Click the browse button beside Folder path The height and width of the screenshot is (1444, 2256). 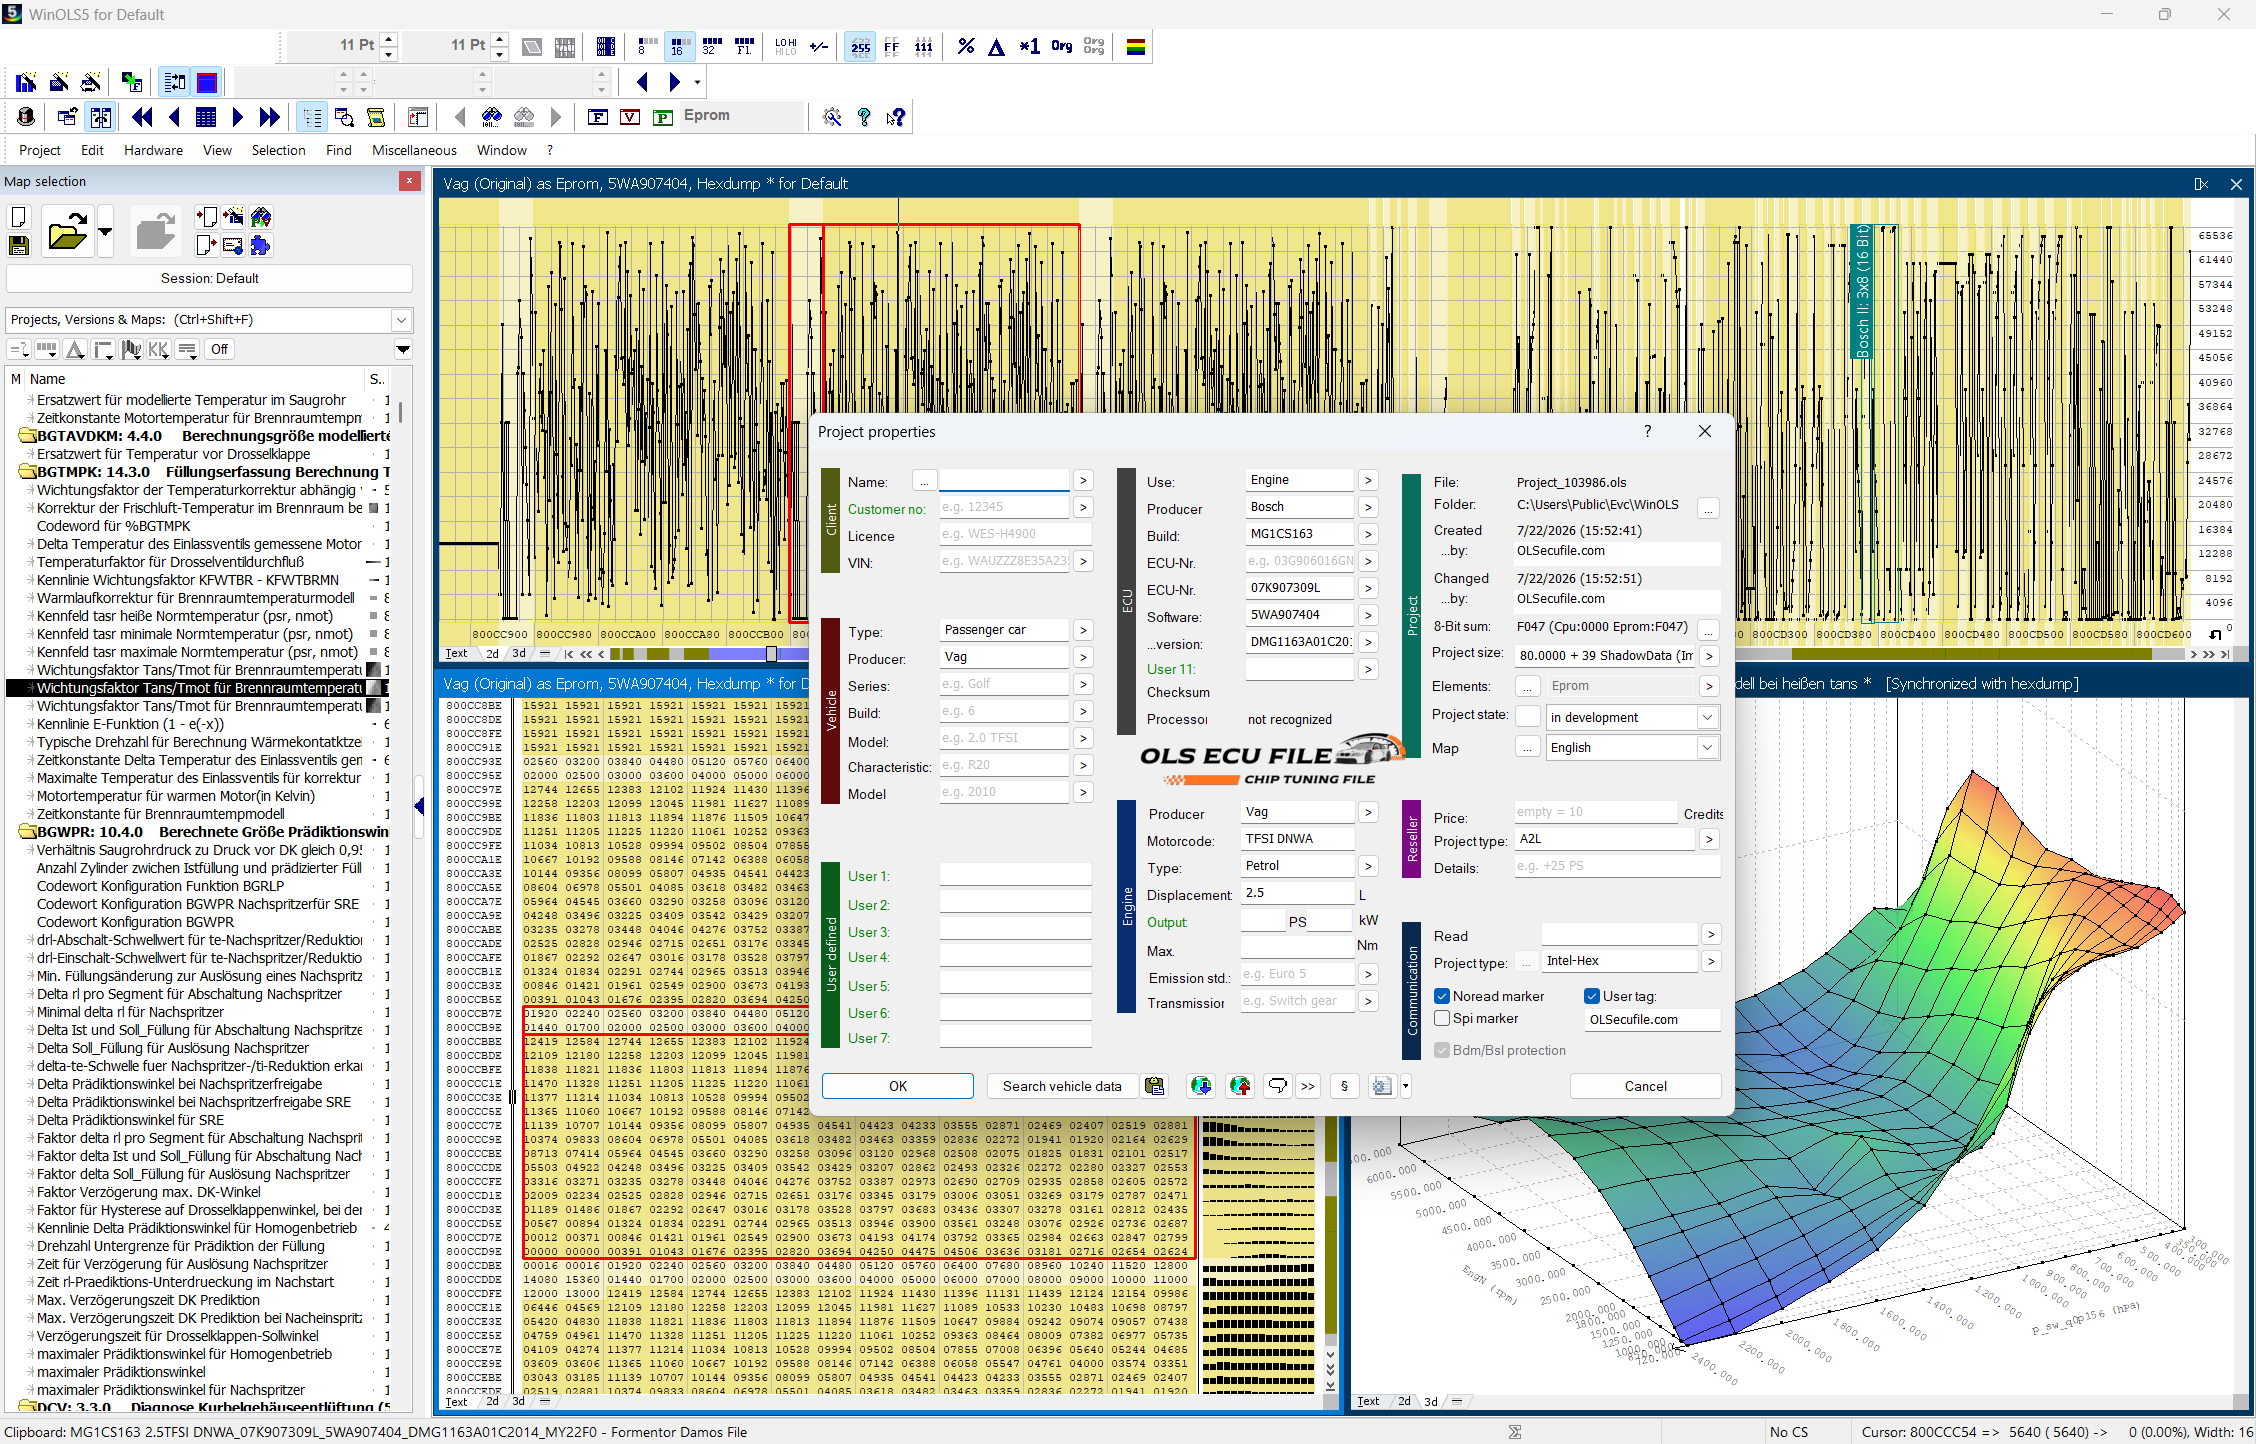coord(1708,509)
